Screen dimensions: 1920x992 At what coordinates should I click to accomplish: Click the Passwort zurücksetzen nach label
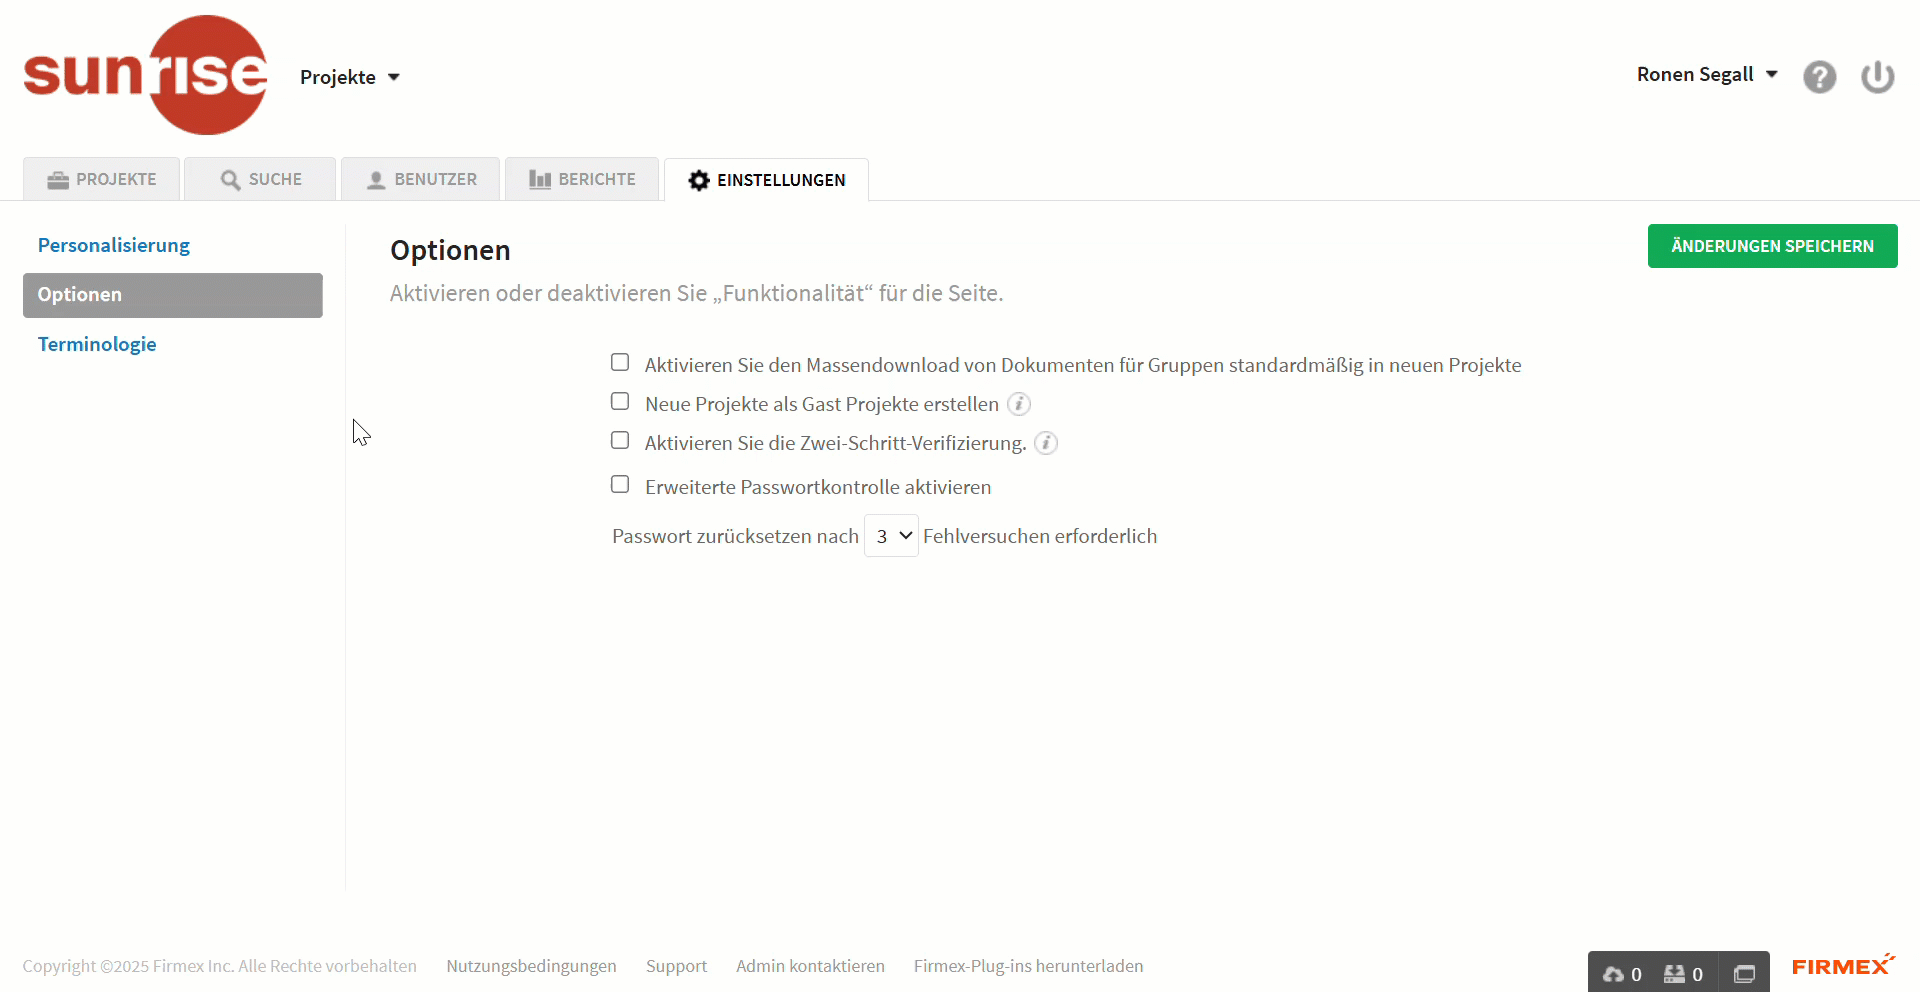(x=735, y=536)
